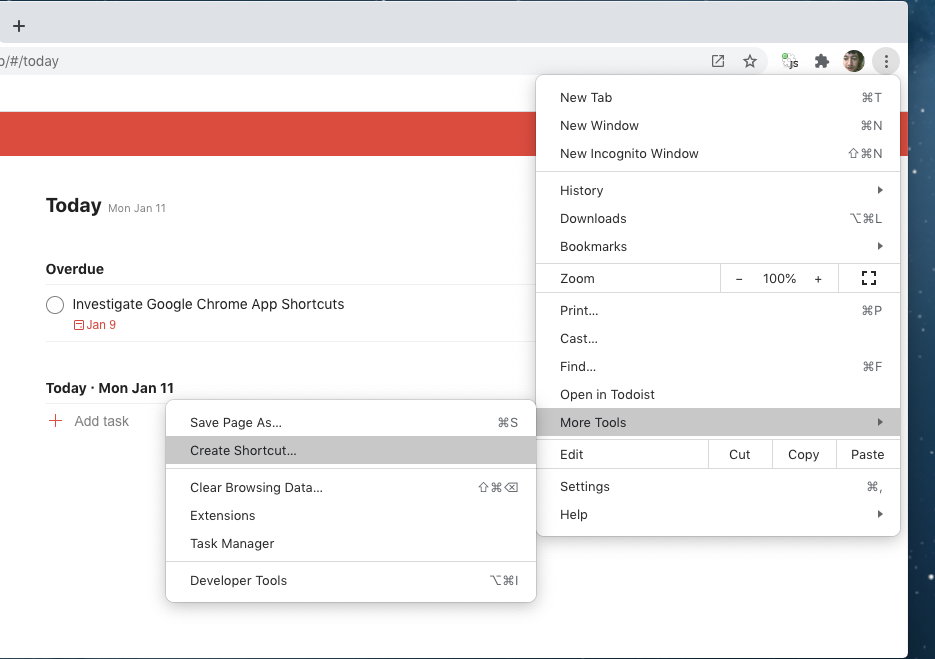Open the profile avatar menu
Viewport: 935px width, 659px height.
pos(854,61)
